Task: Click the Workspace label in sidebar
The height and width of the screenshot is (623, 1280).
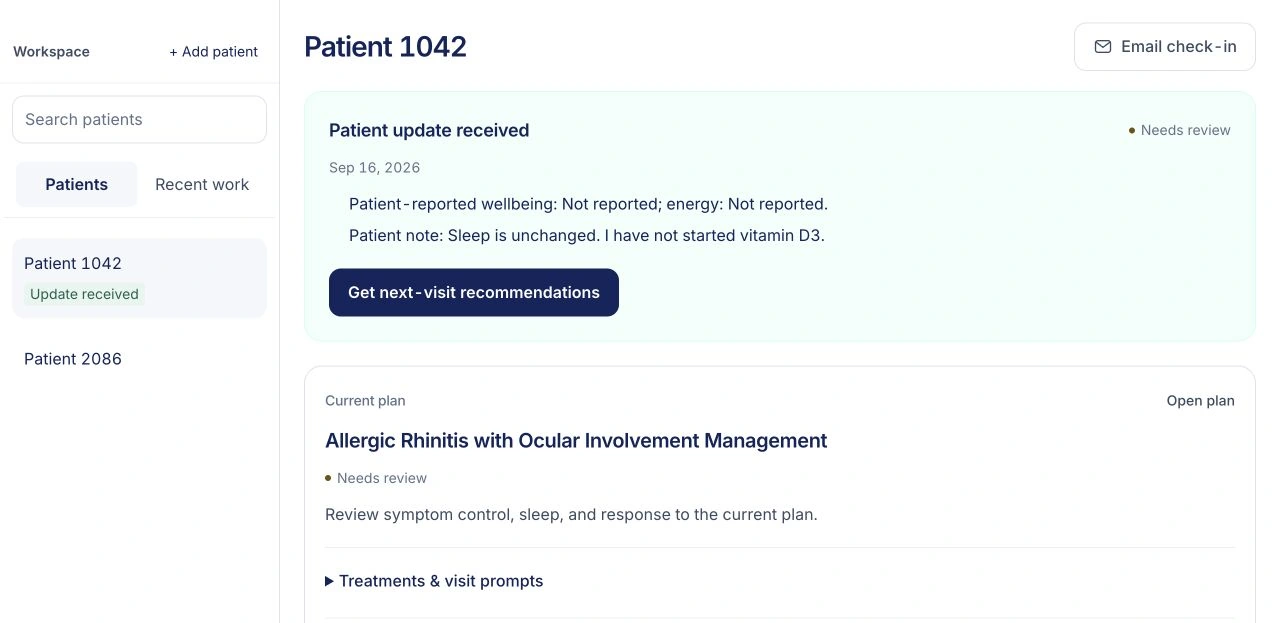Action: [51, 52]
